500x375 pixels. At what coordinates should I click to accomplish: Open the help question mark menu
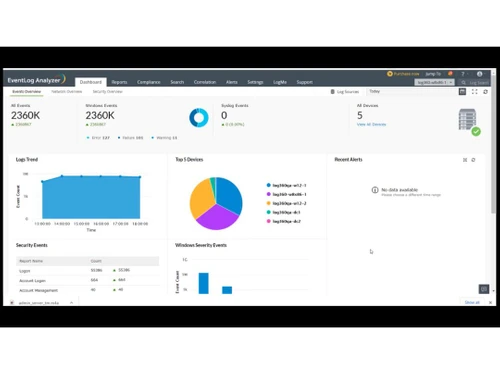(463, 74)
